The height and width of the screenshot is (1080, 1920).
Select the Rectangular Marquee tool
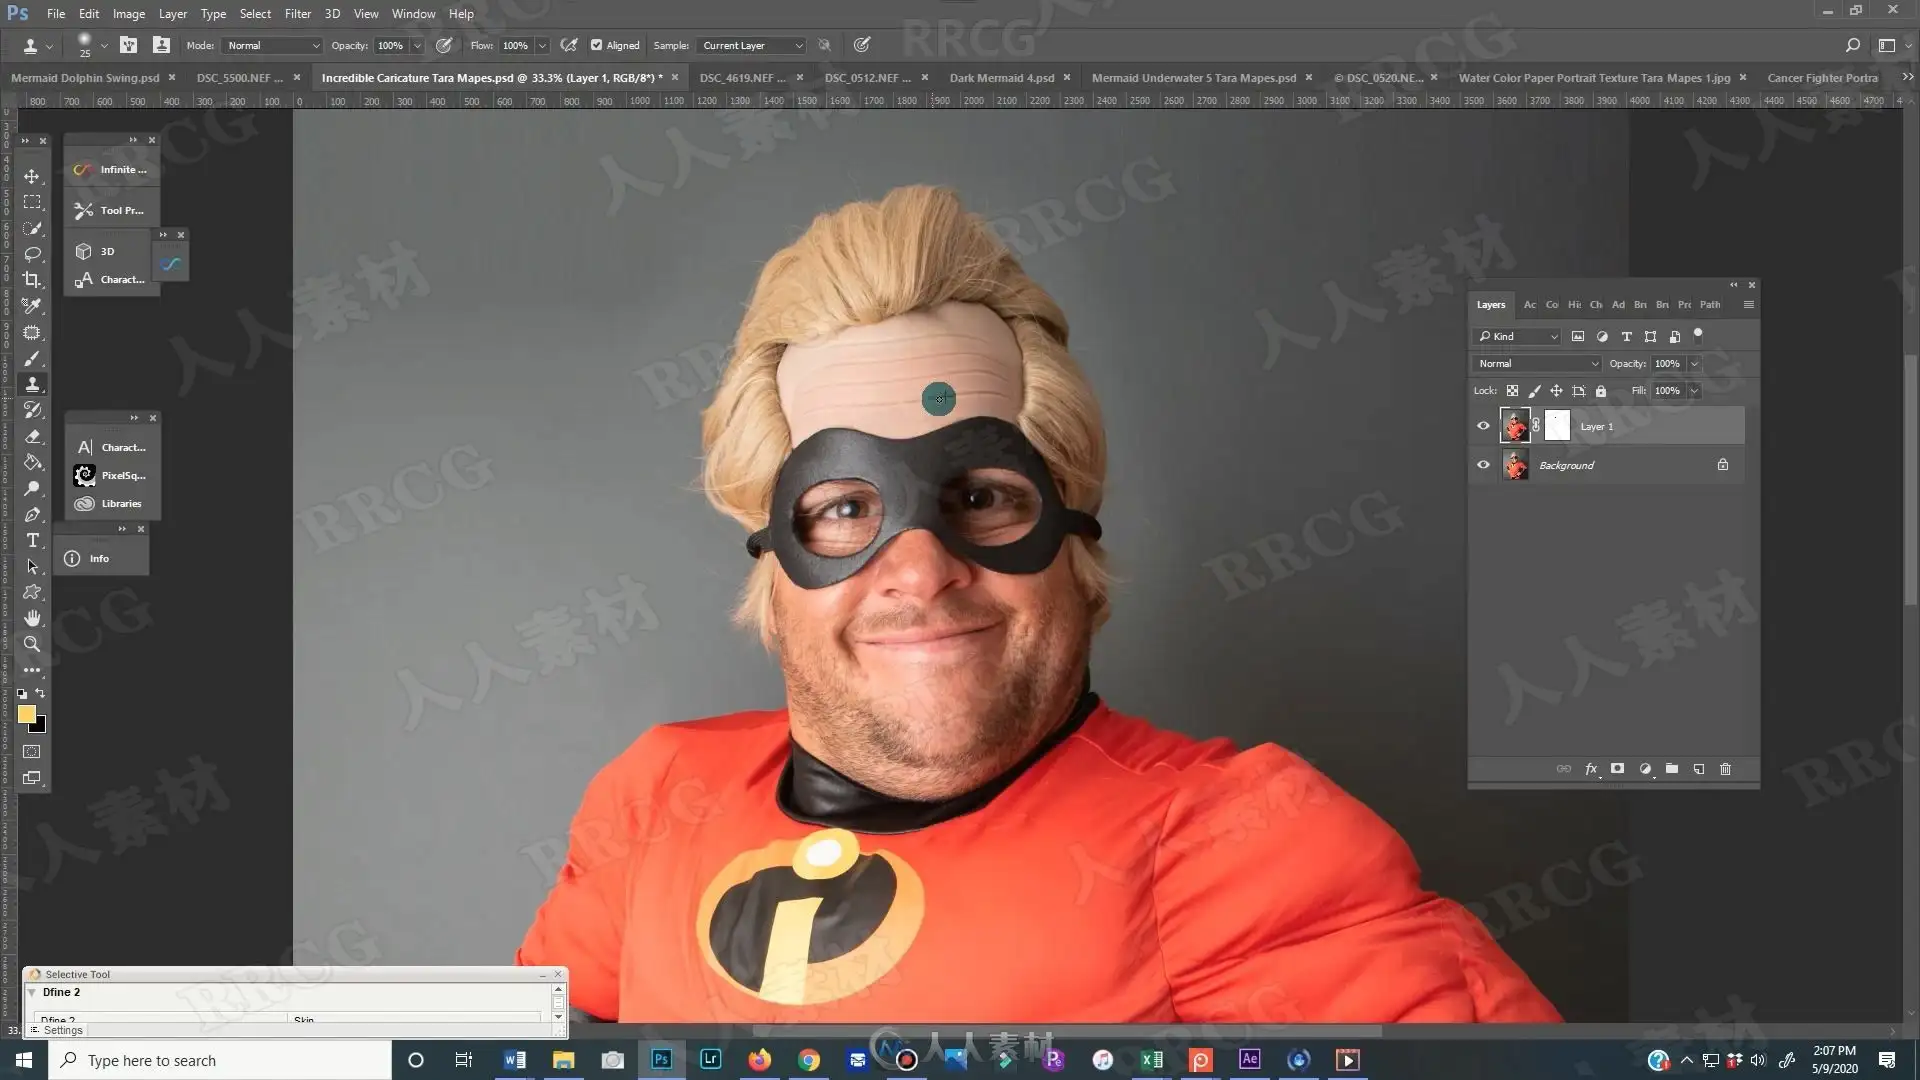pyautogui.click(x=32, y=202)
